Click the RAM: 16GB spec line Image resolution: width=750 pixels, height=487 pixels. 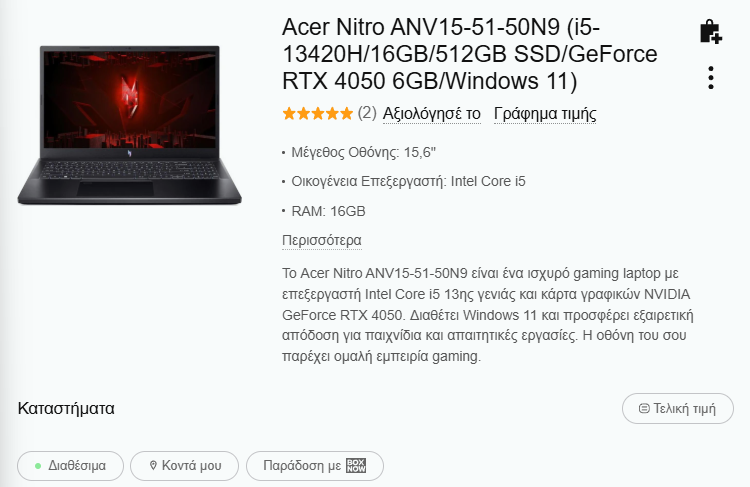click(x=329, y=211)
